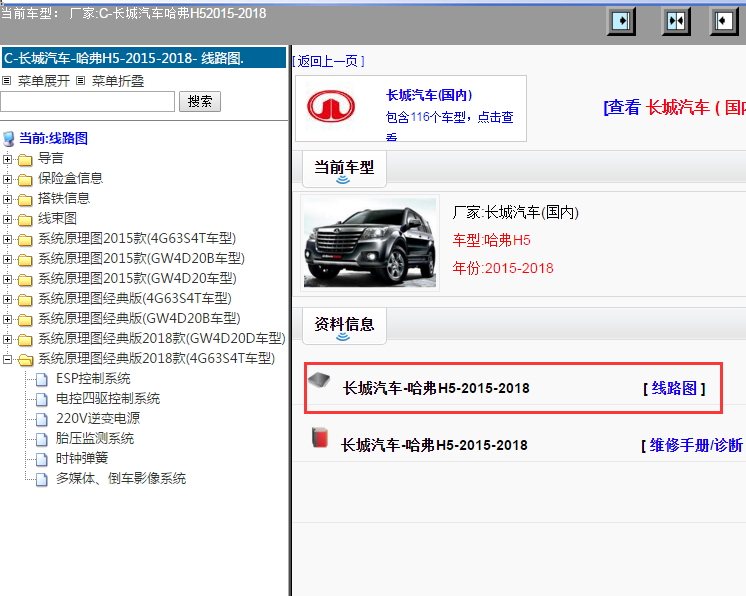Click the 长城汽车(国内) brand link

[429, 95]
